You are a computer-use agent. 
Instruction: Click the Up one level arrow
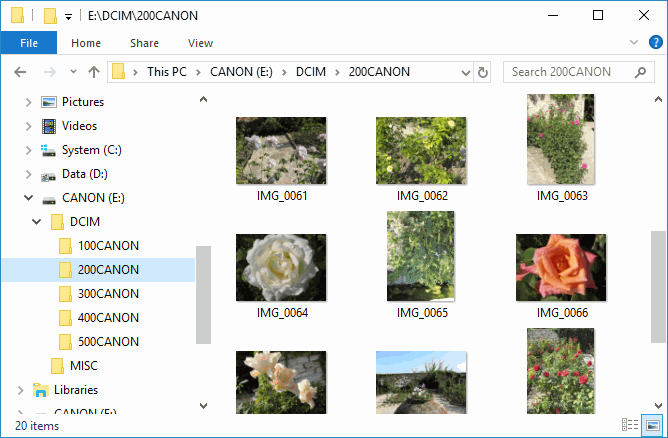point(94,72)
